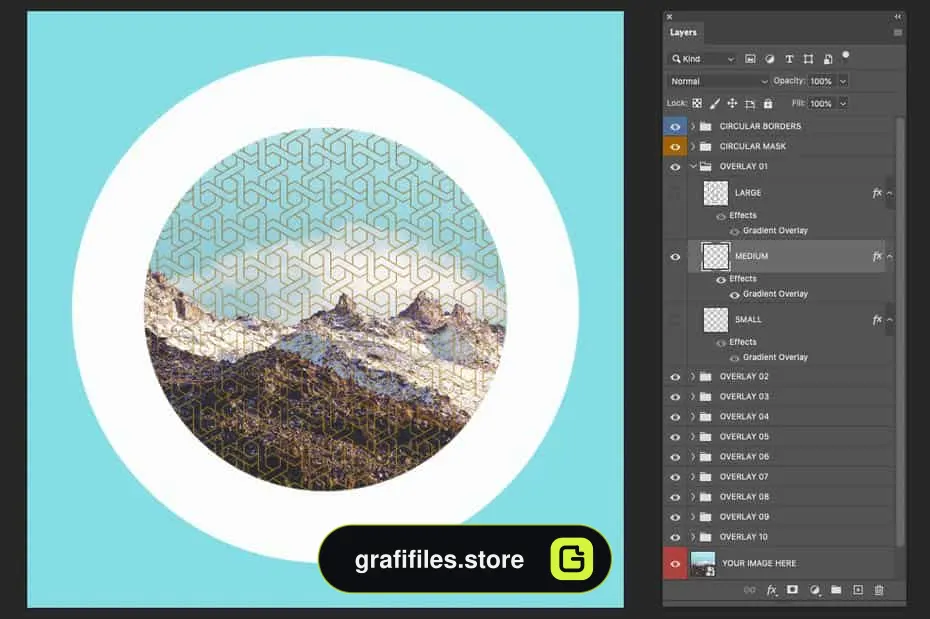
Task: Filter layers by pixel layer type
Action: pyautogui.click(x=750, y=59)
